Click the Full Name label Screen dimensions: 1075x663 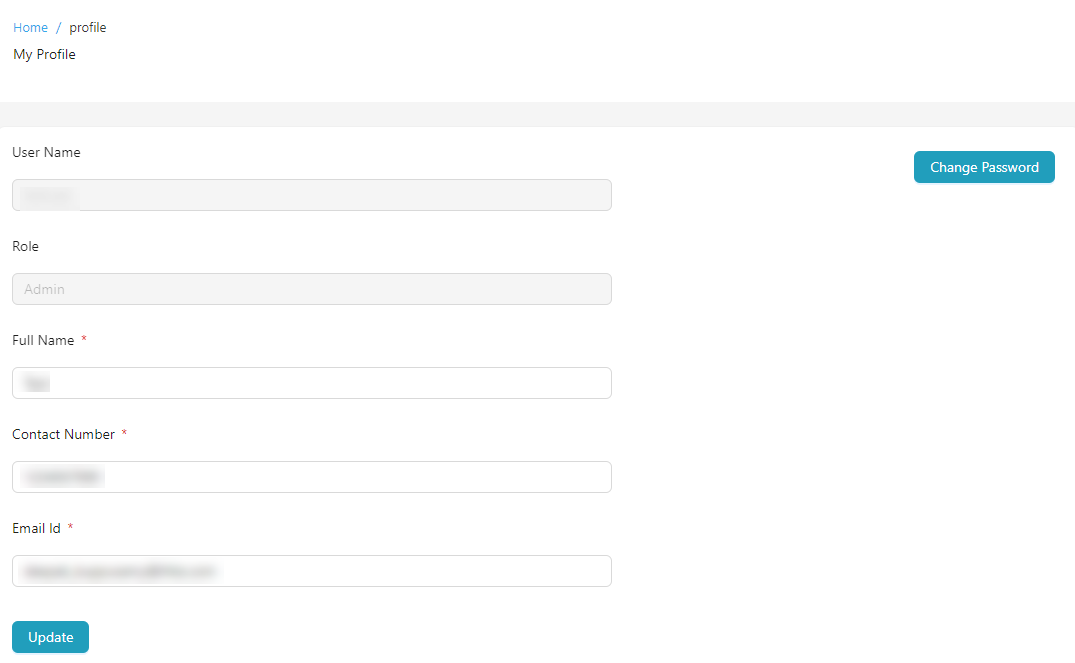click(43, 341)
